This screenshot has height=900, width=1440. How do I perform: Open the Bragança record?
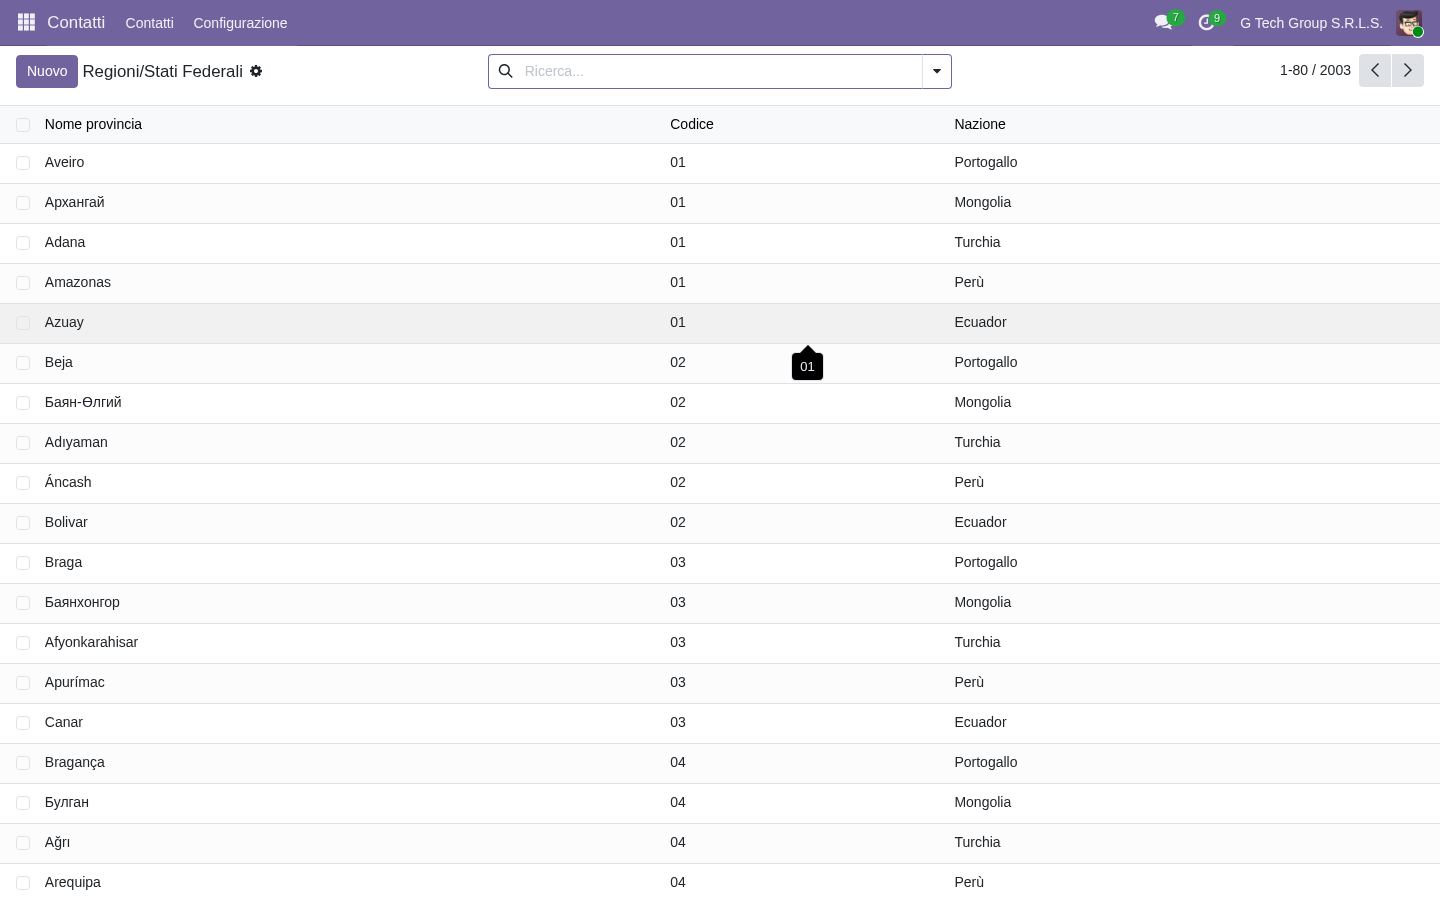click(75, 762)
